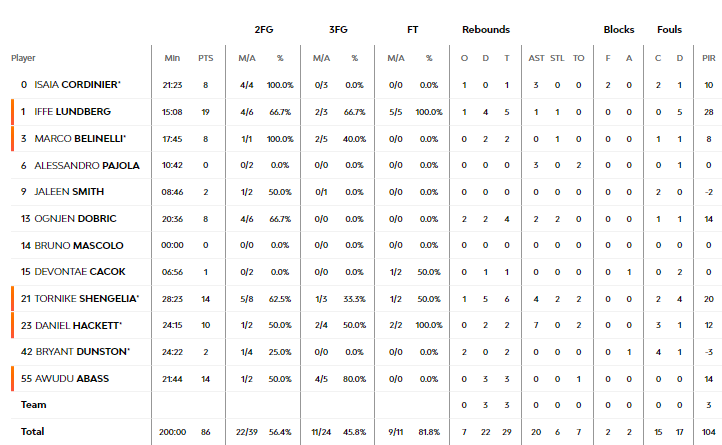Open Alessandro Pajola player profile
This screenshot has height=445, width=722.
[87, 165]
